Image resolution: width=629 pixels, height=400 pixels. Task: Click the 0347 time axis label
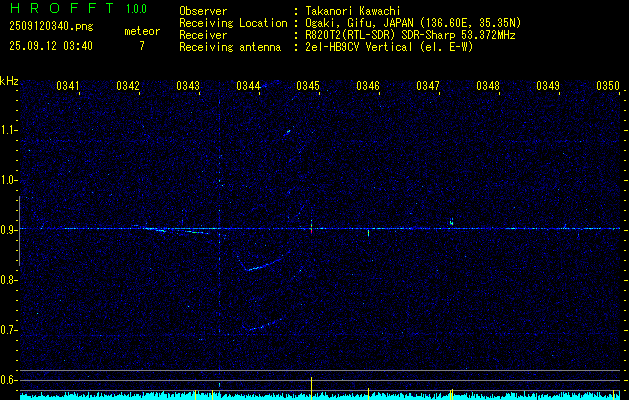coord(428,85)
